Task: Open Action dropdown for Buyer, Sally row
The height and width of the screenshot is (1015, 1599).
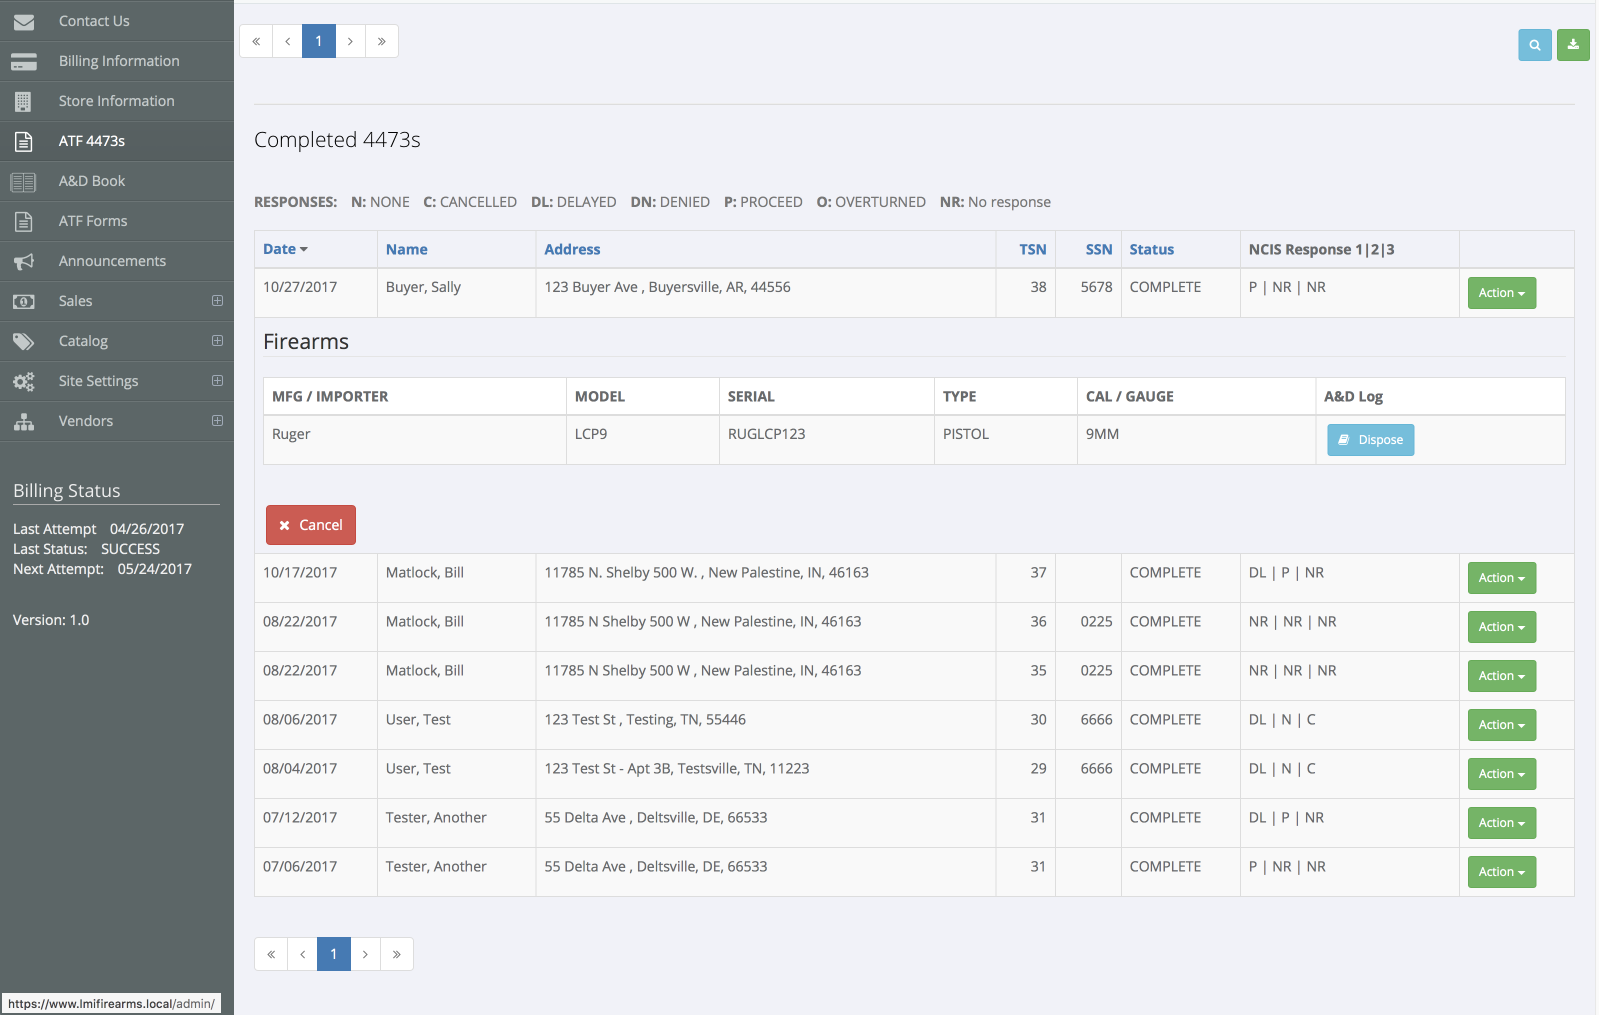Action: pyautogui.click(x=1502, y=293)
